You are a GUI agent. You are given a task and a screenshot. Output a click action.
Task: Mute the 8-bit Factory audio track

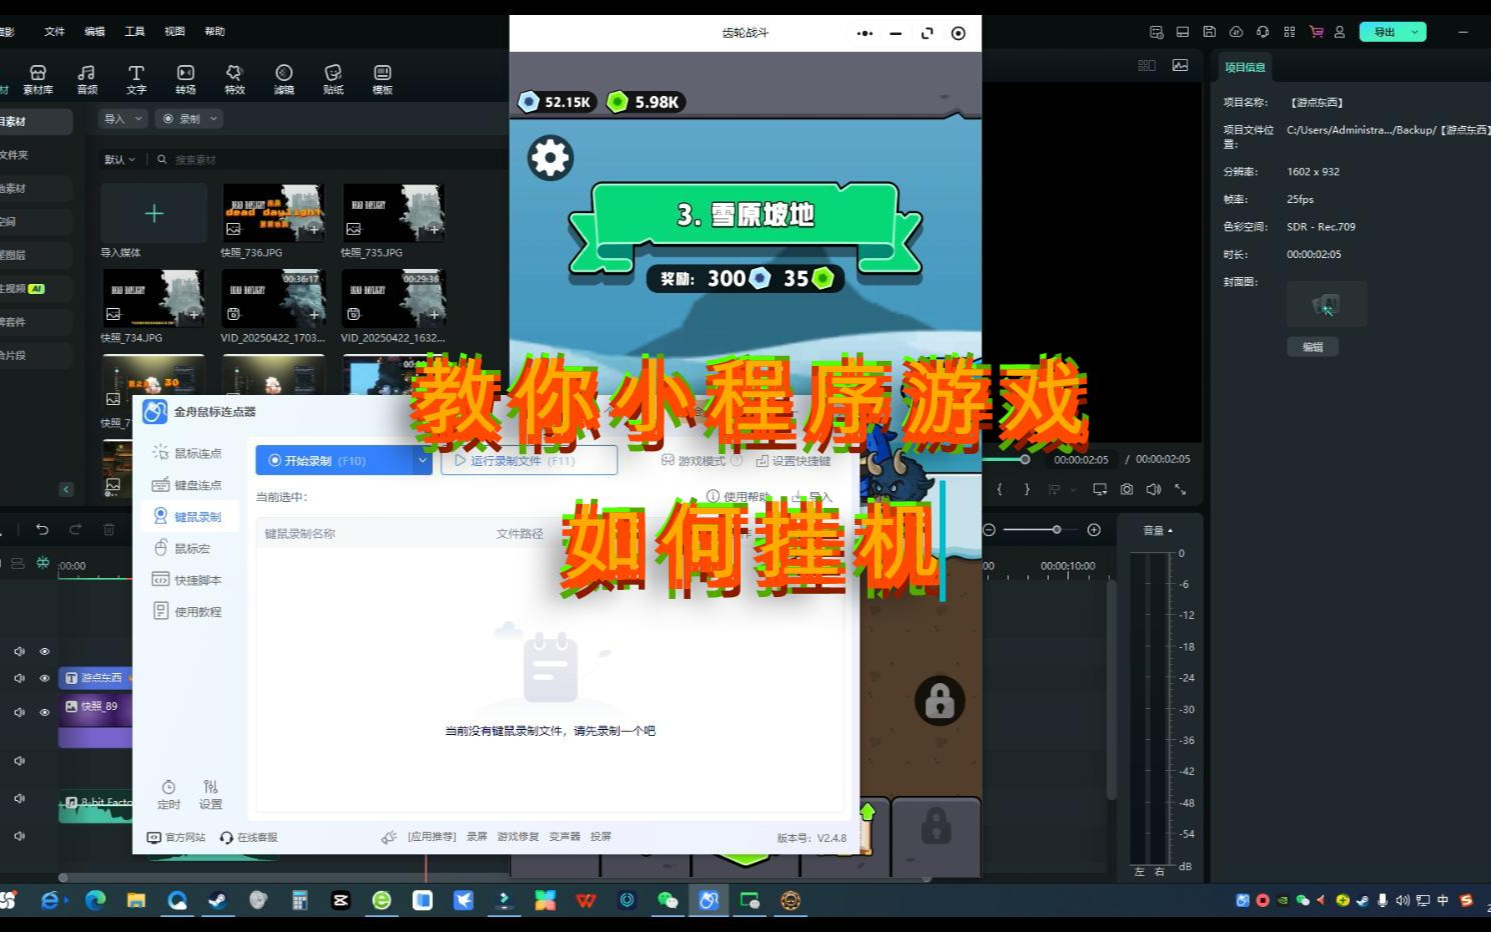click(x=19, y=799)
